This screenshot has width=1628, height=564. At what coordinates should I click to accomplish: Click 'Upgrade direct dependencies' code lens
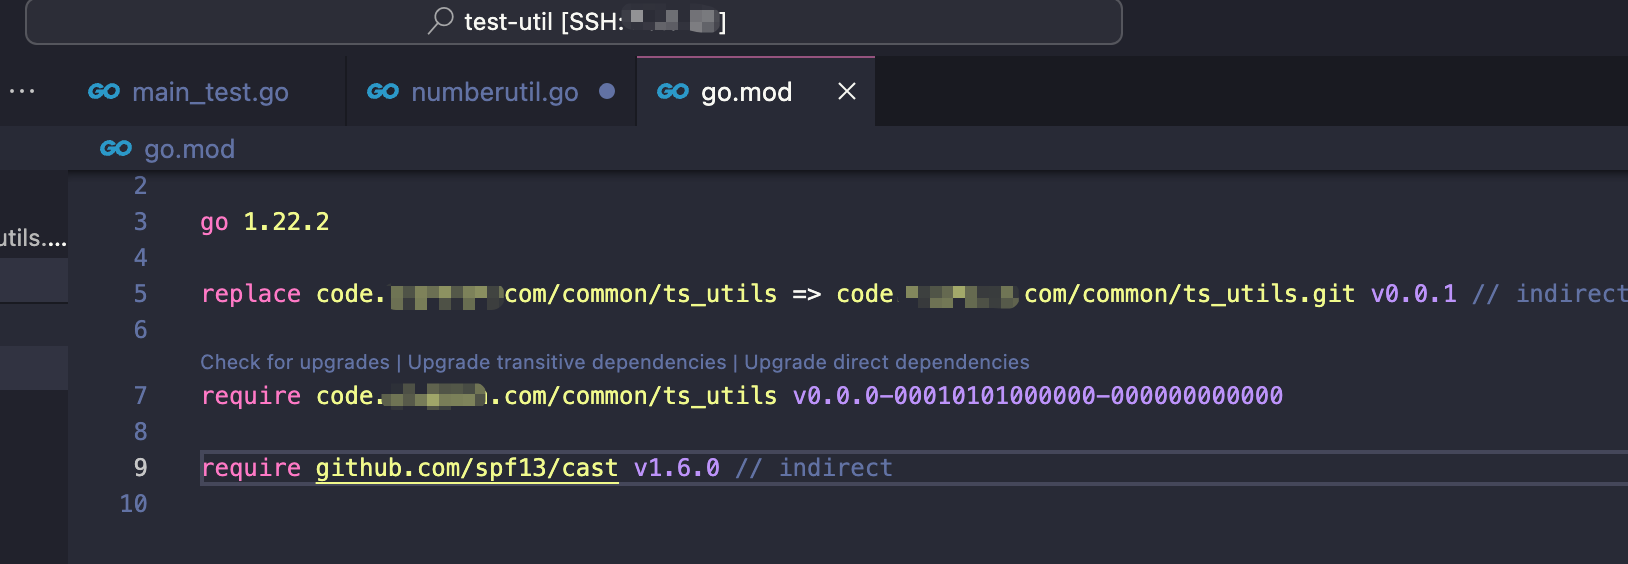click(x=887, y=362)
